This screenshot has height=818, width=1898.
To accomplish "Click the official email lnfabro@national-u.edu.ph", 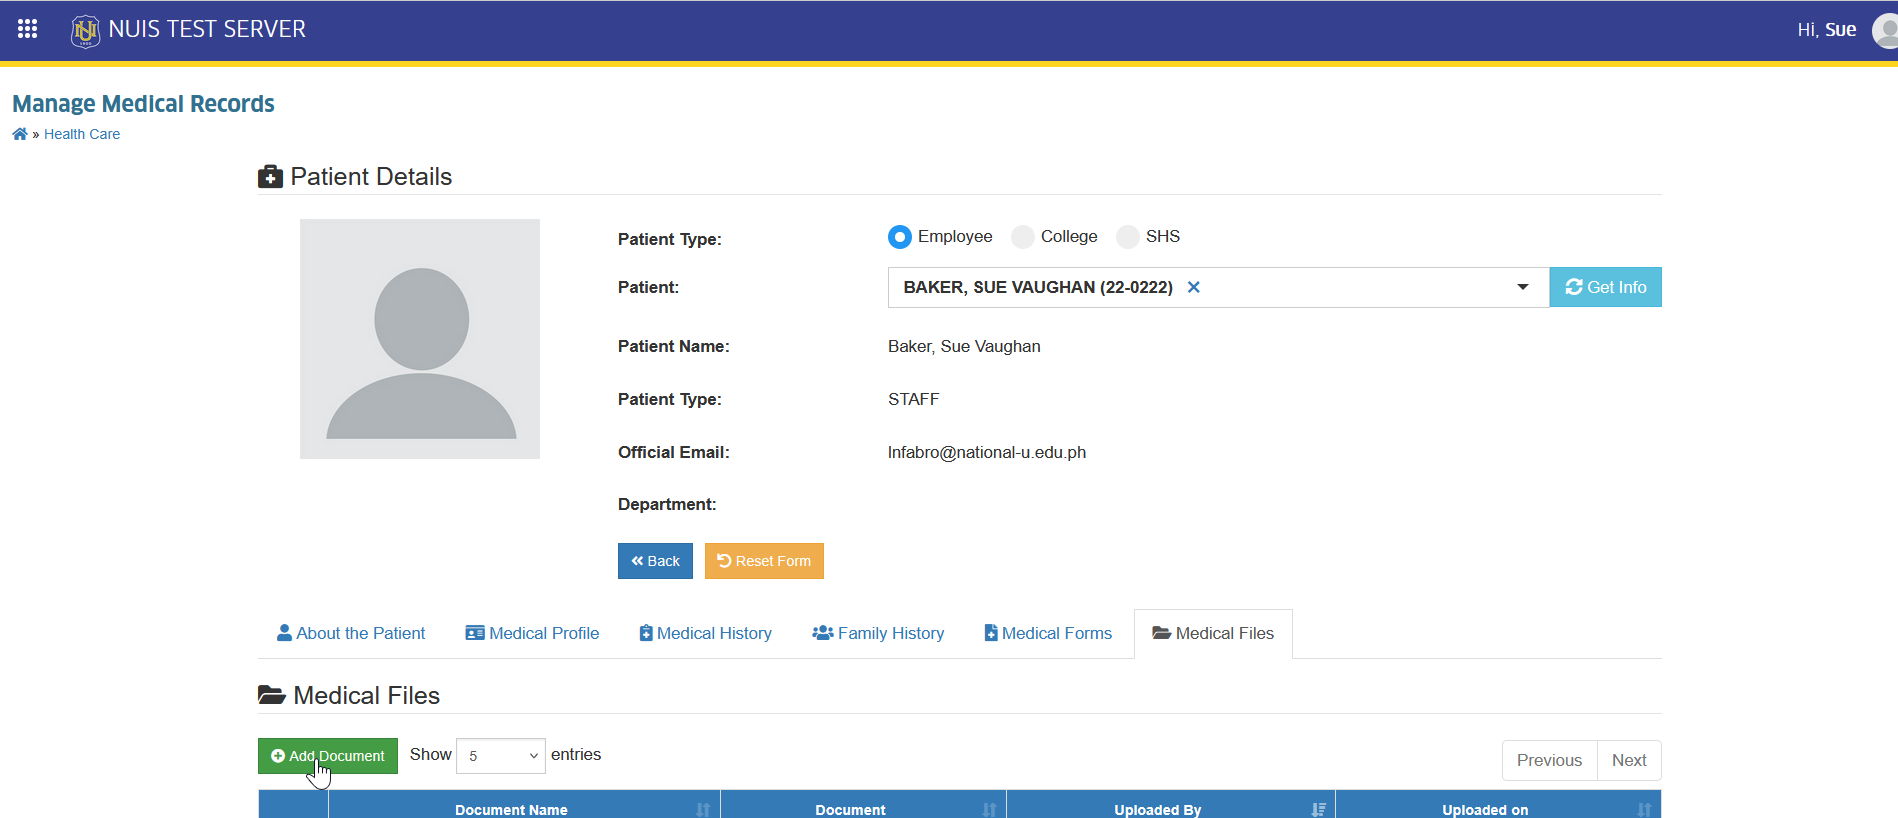I will [x=987, y=452].
